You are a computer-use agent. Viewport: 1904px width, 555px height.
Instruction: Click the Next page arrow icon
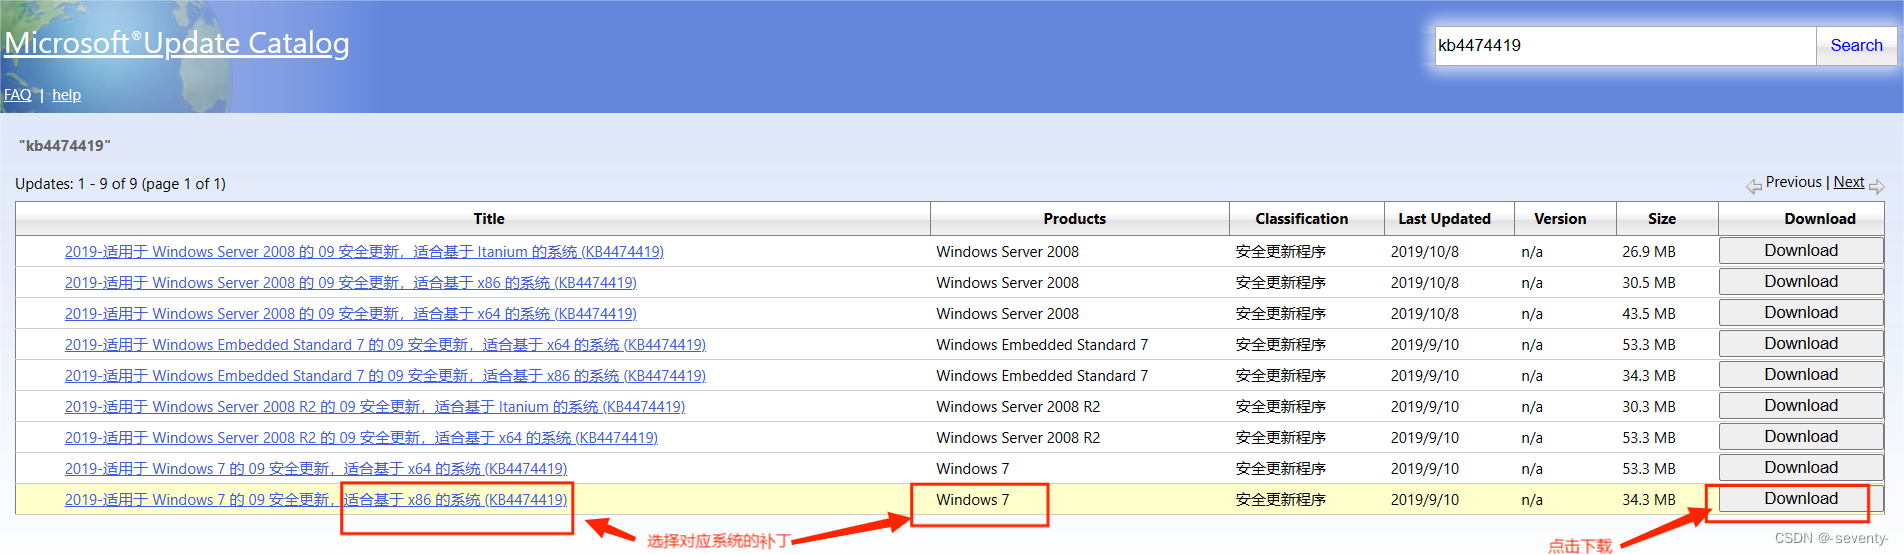[x=1876, y=186]
